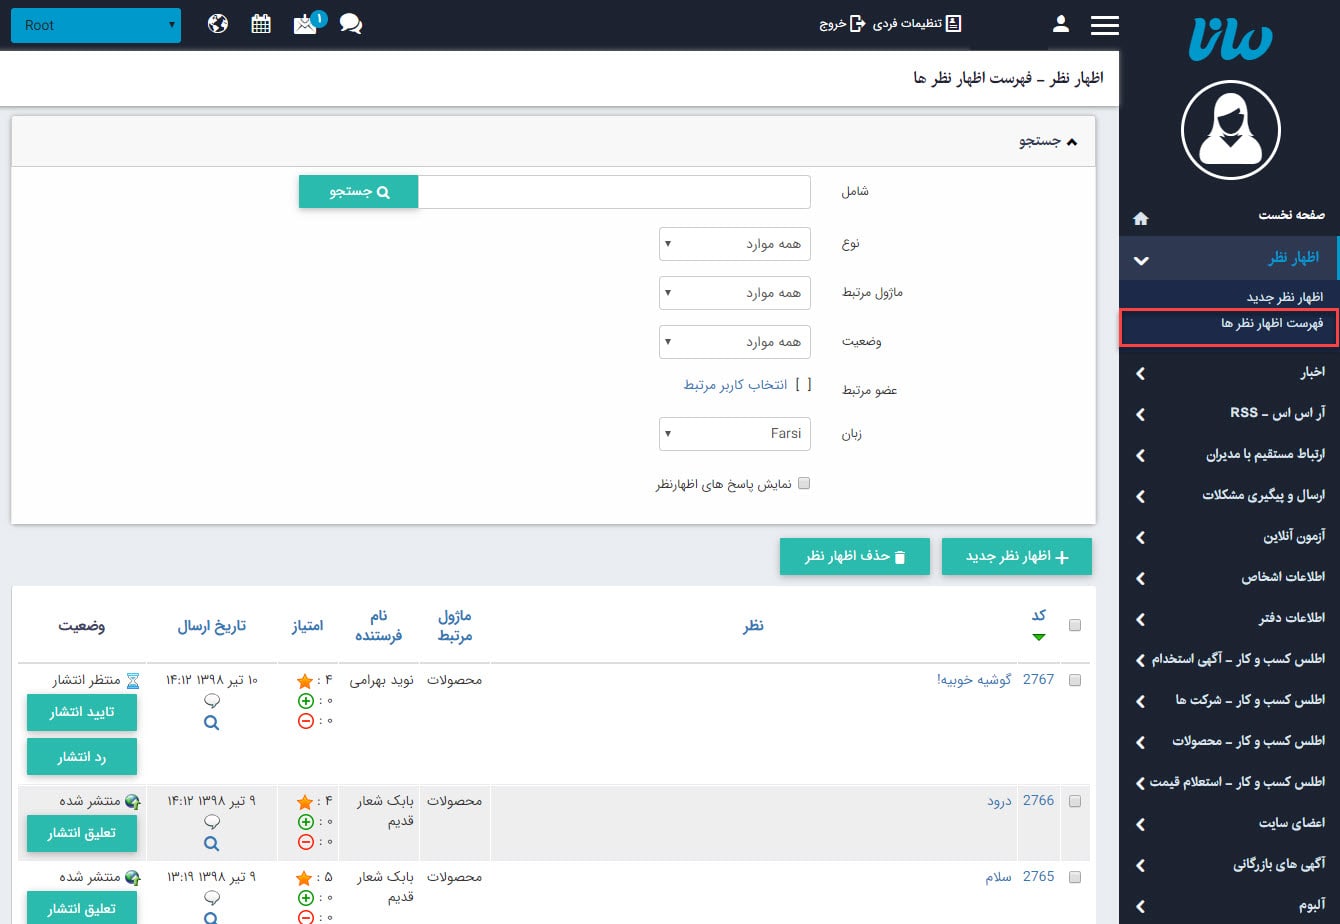Click the magnifier icon in row 2767
The height and width of the screenshot is (924, 1340).
tap(211, 723)
